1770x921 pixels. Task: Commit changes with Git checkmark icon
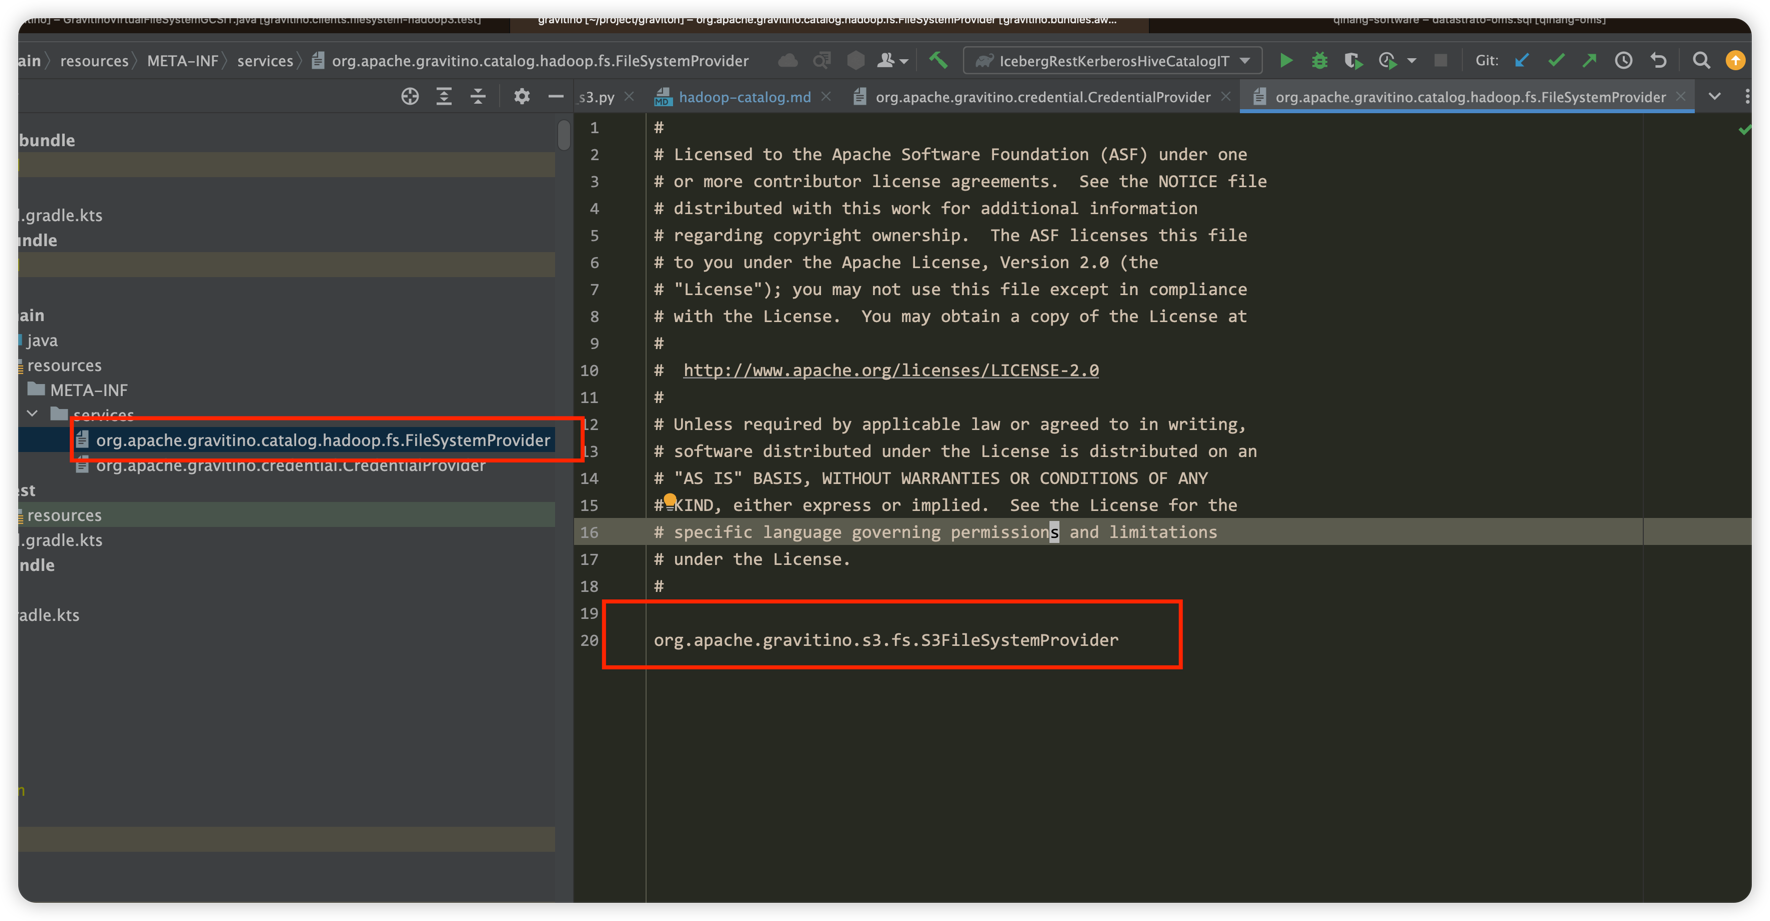(1556, 61)
